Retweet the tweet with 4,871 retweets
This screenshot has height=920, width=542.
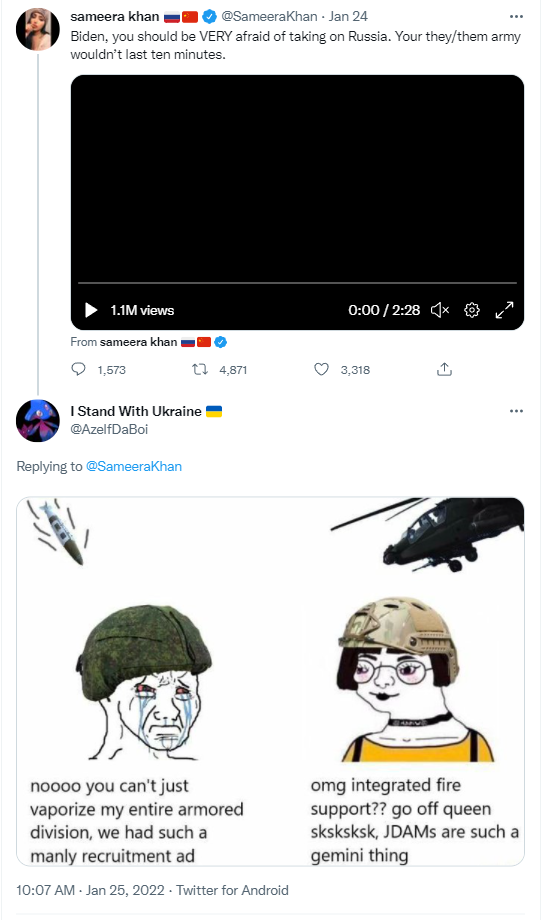tap(199, 370)
